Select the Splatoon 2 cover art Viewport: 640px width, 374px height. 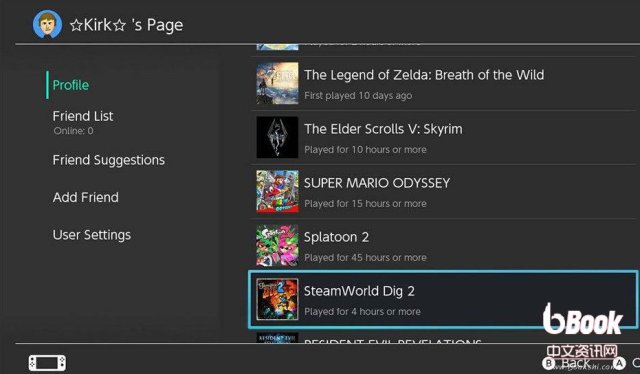(x=277, y=245)
